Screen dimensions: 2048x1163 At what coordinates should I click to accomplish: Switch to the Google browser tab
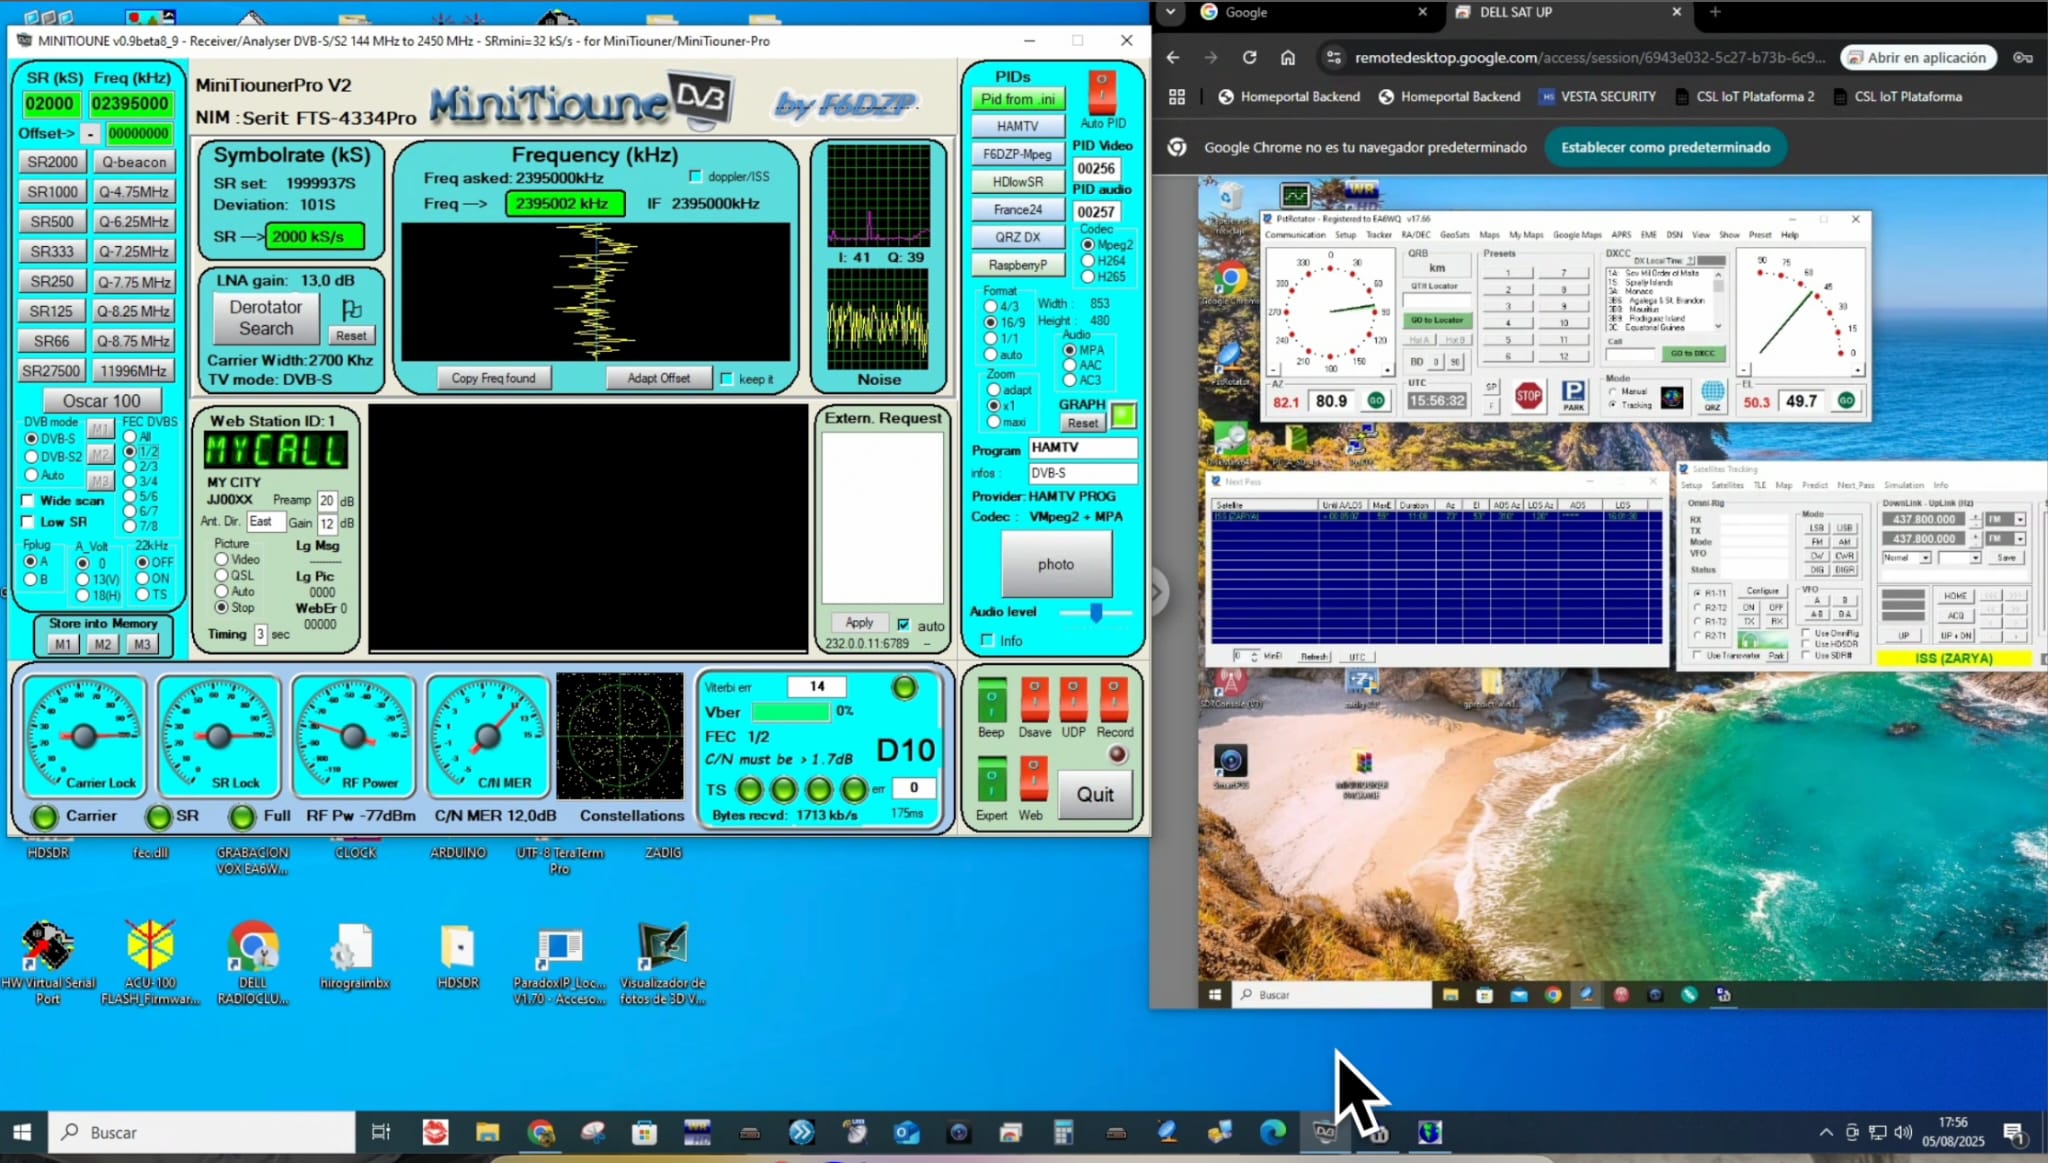pyautogui.click(x=1311, y=12)
